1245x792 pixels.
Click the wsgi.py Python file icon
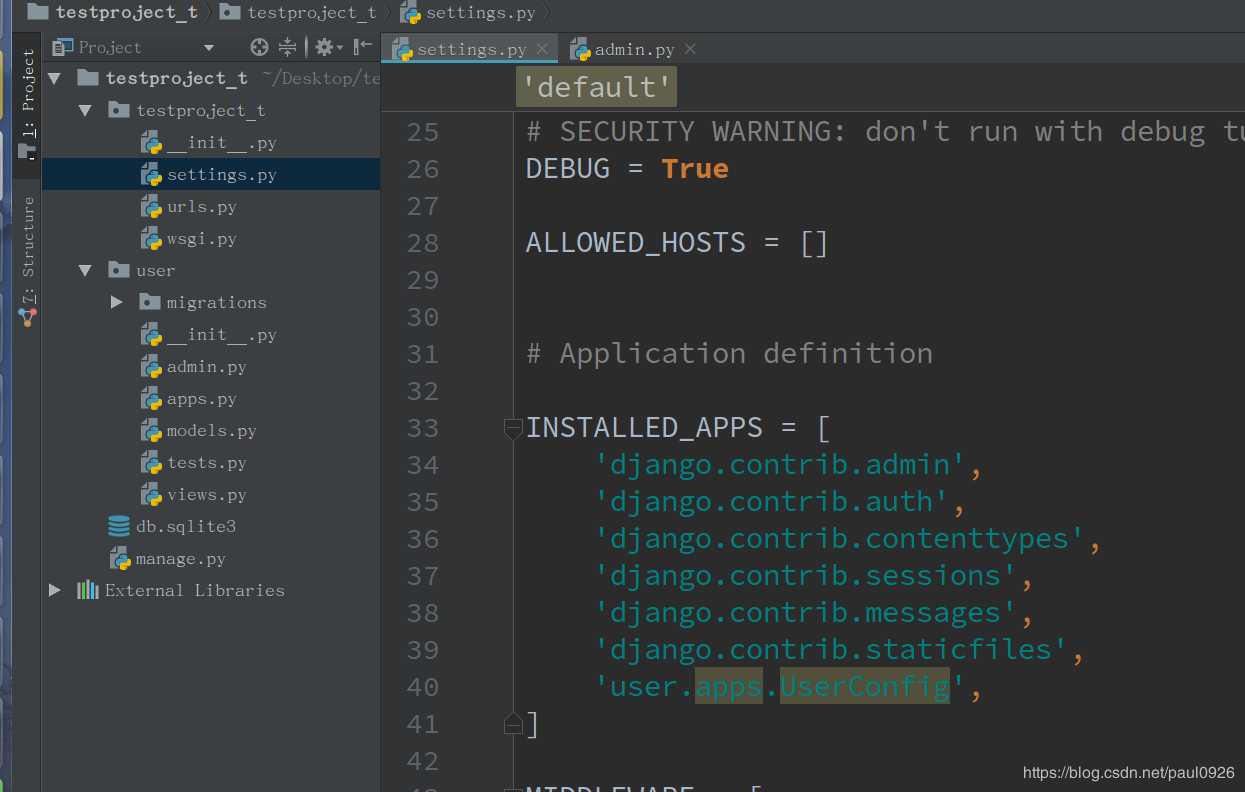[151, 238]
